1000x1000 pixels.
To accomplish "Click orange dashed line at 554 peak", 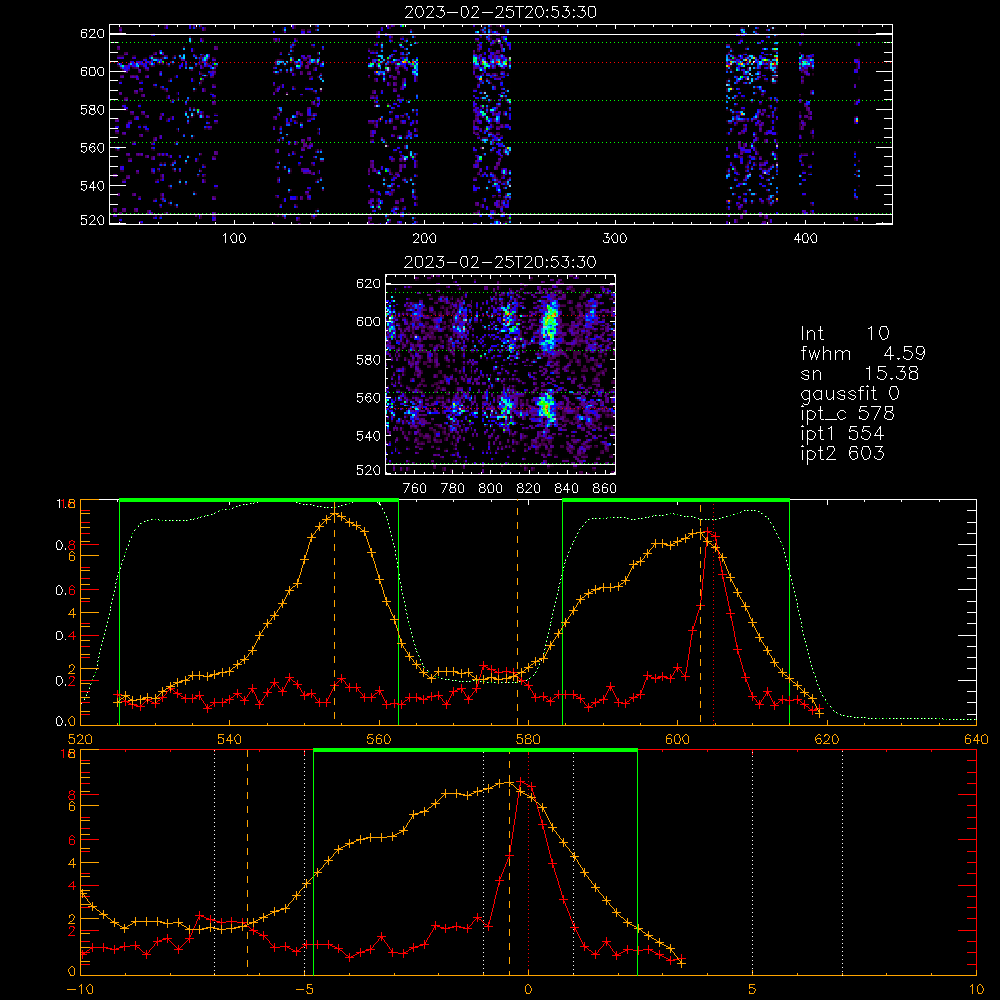I will click(334, 613).
